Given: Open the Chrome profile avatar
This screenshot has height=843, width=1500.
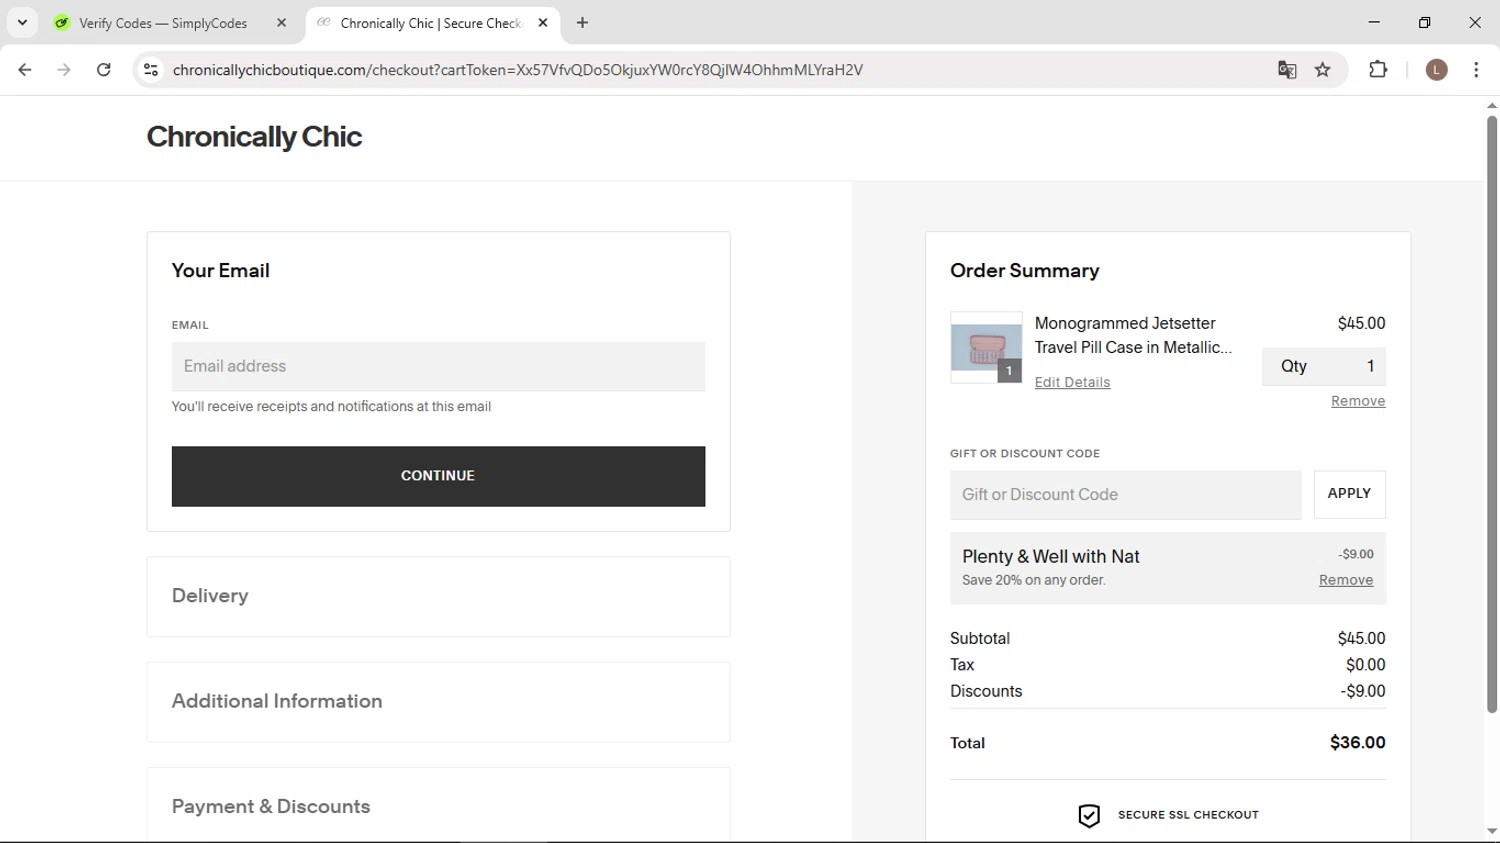Looking at the screenshot, I should coord(1436,70).
